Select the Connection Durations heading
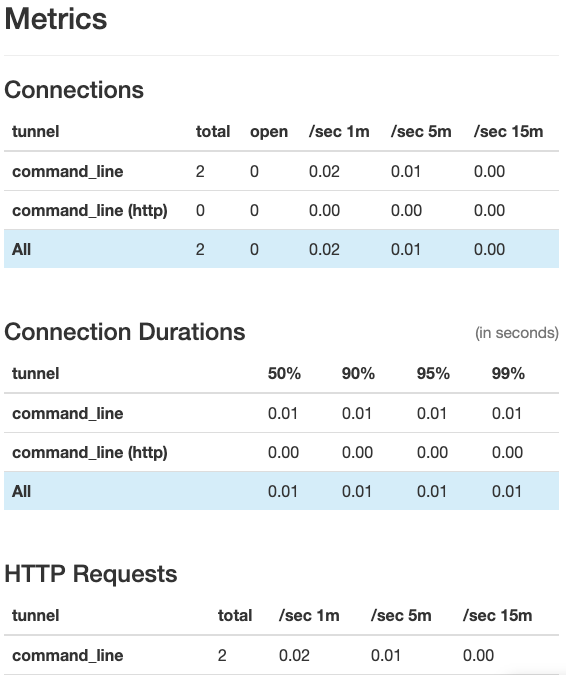Screen dimensions: 566x675 click(125, 332)
